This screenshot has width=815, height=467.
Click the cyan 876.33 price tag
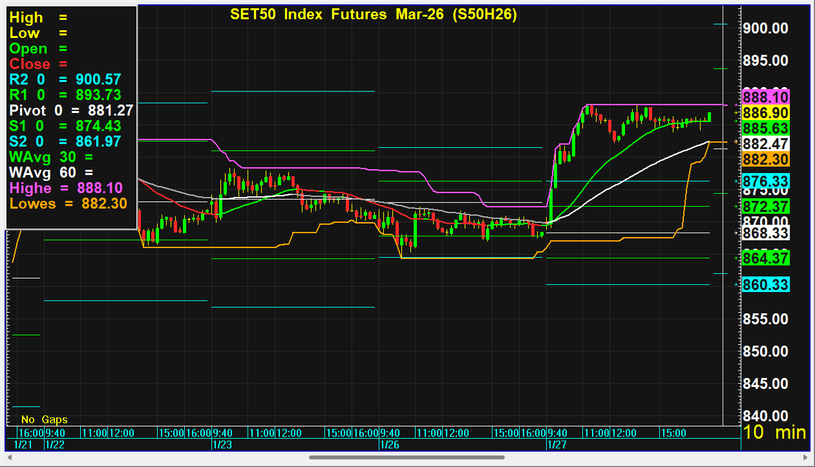(767, 181)
